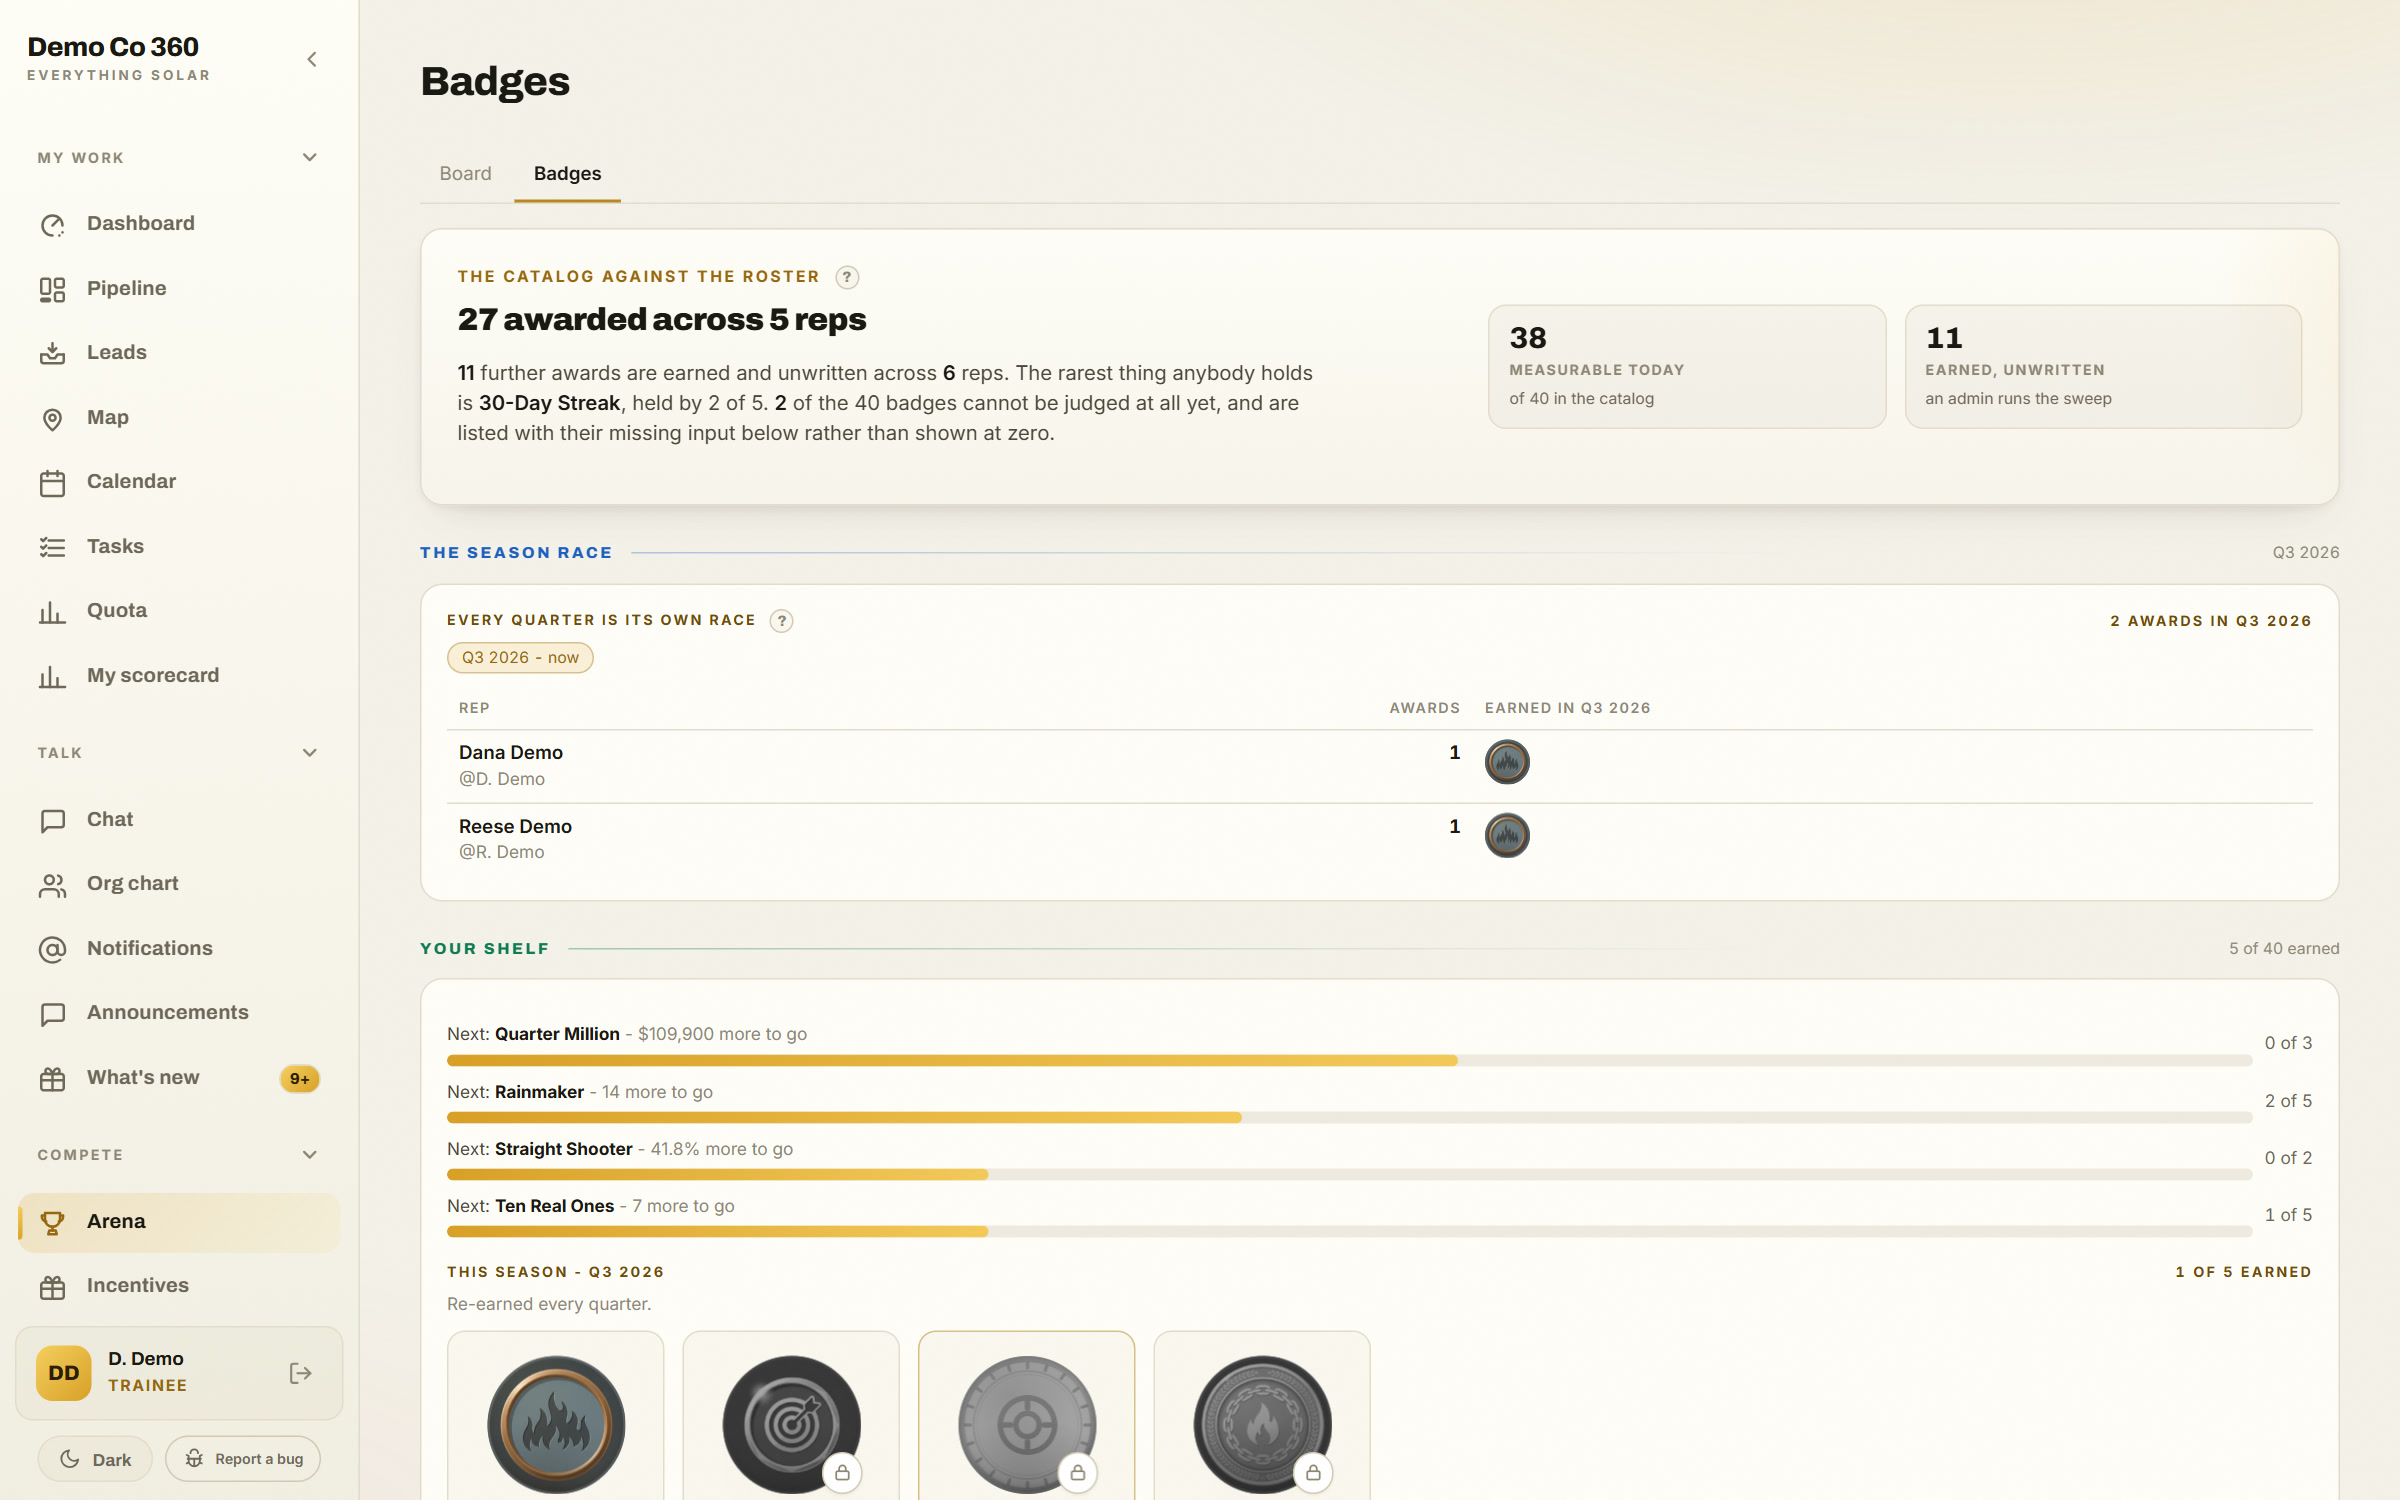The height and width of the screenshot is (1500, 2400).
Task: Click the Quota bar chart icon
Action: 52,611
